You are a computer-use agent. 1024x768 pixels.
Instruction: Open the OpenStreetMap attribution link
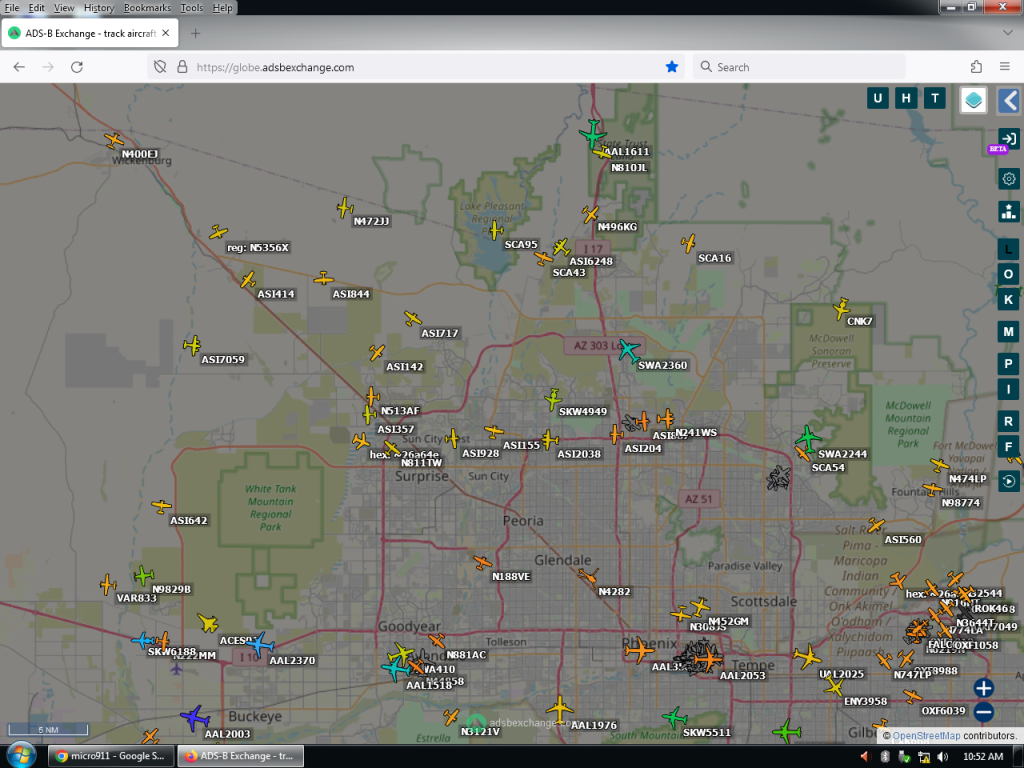[925, 735]
